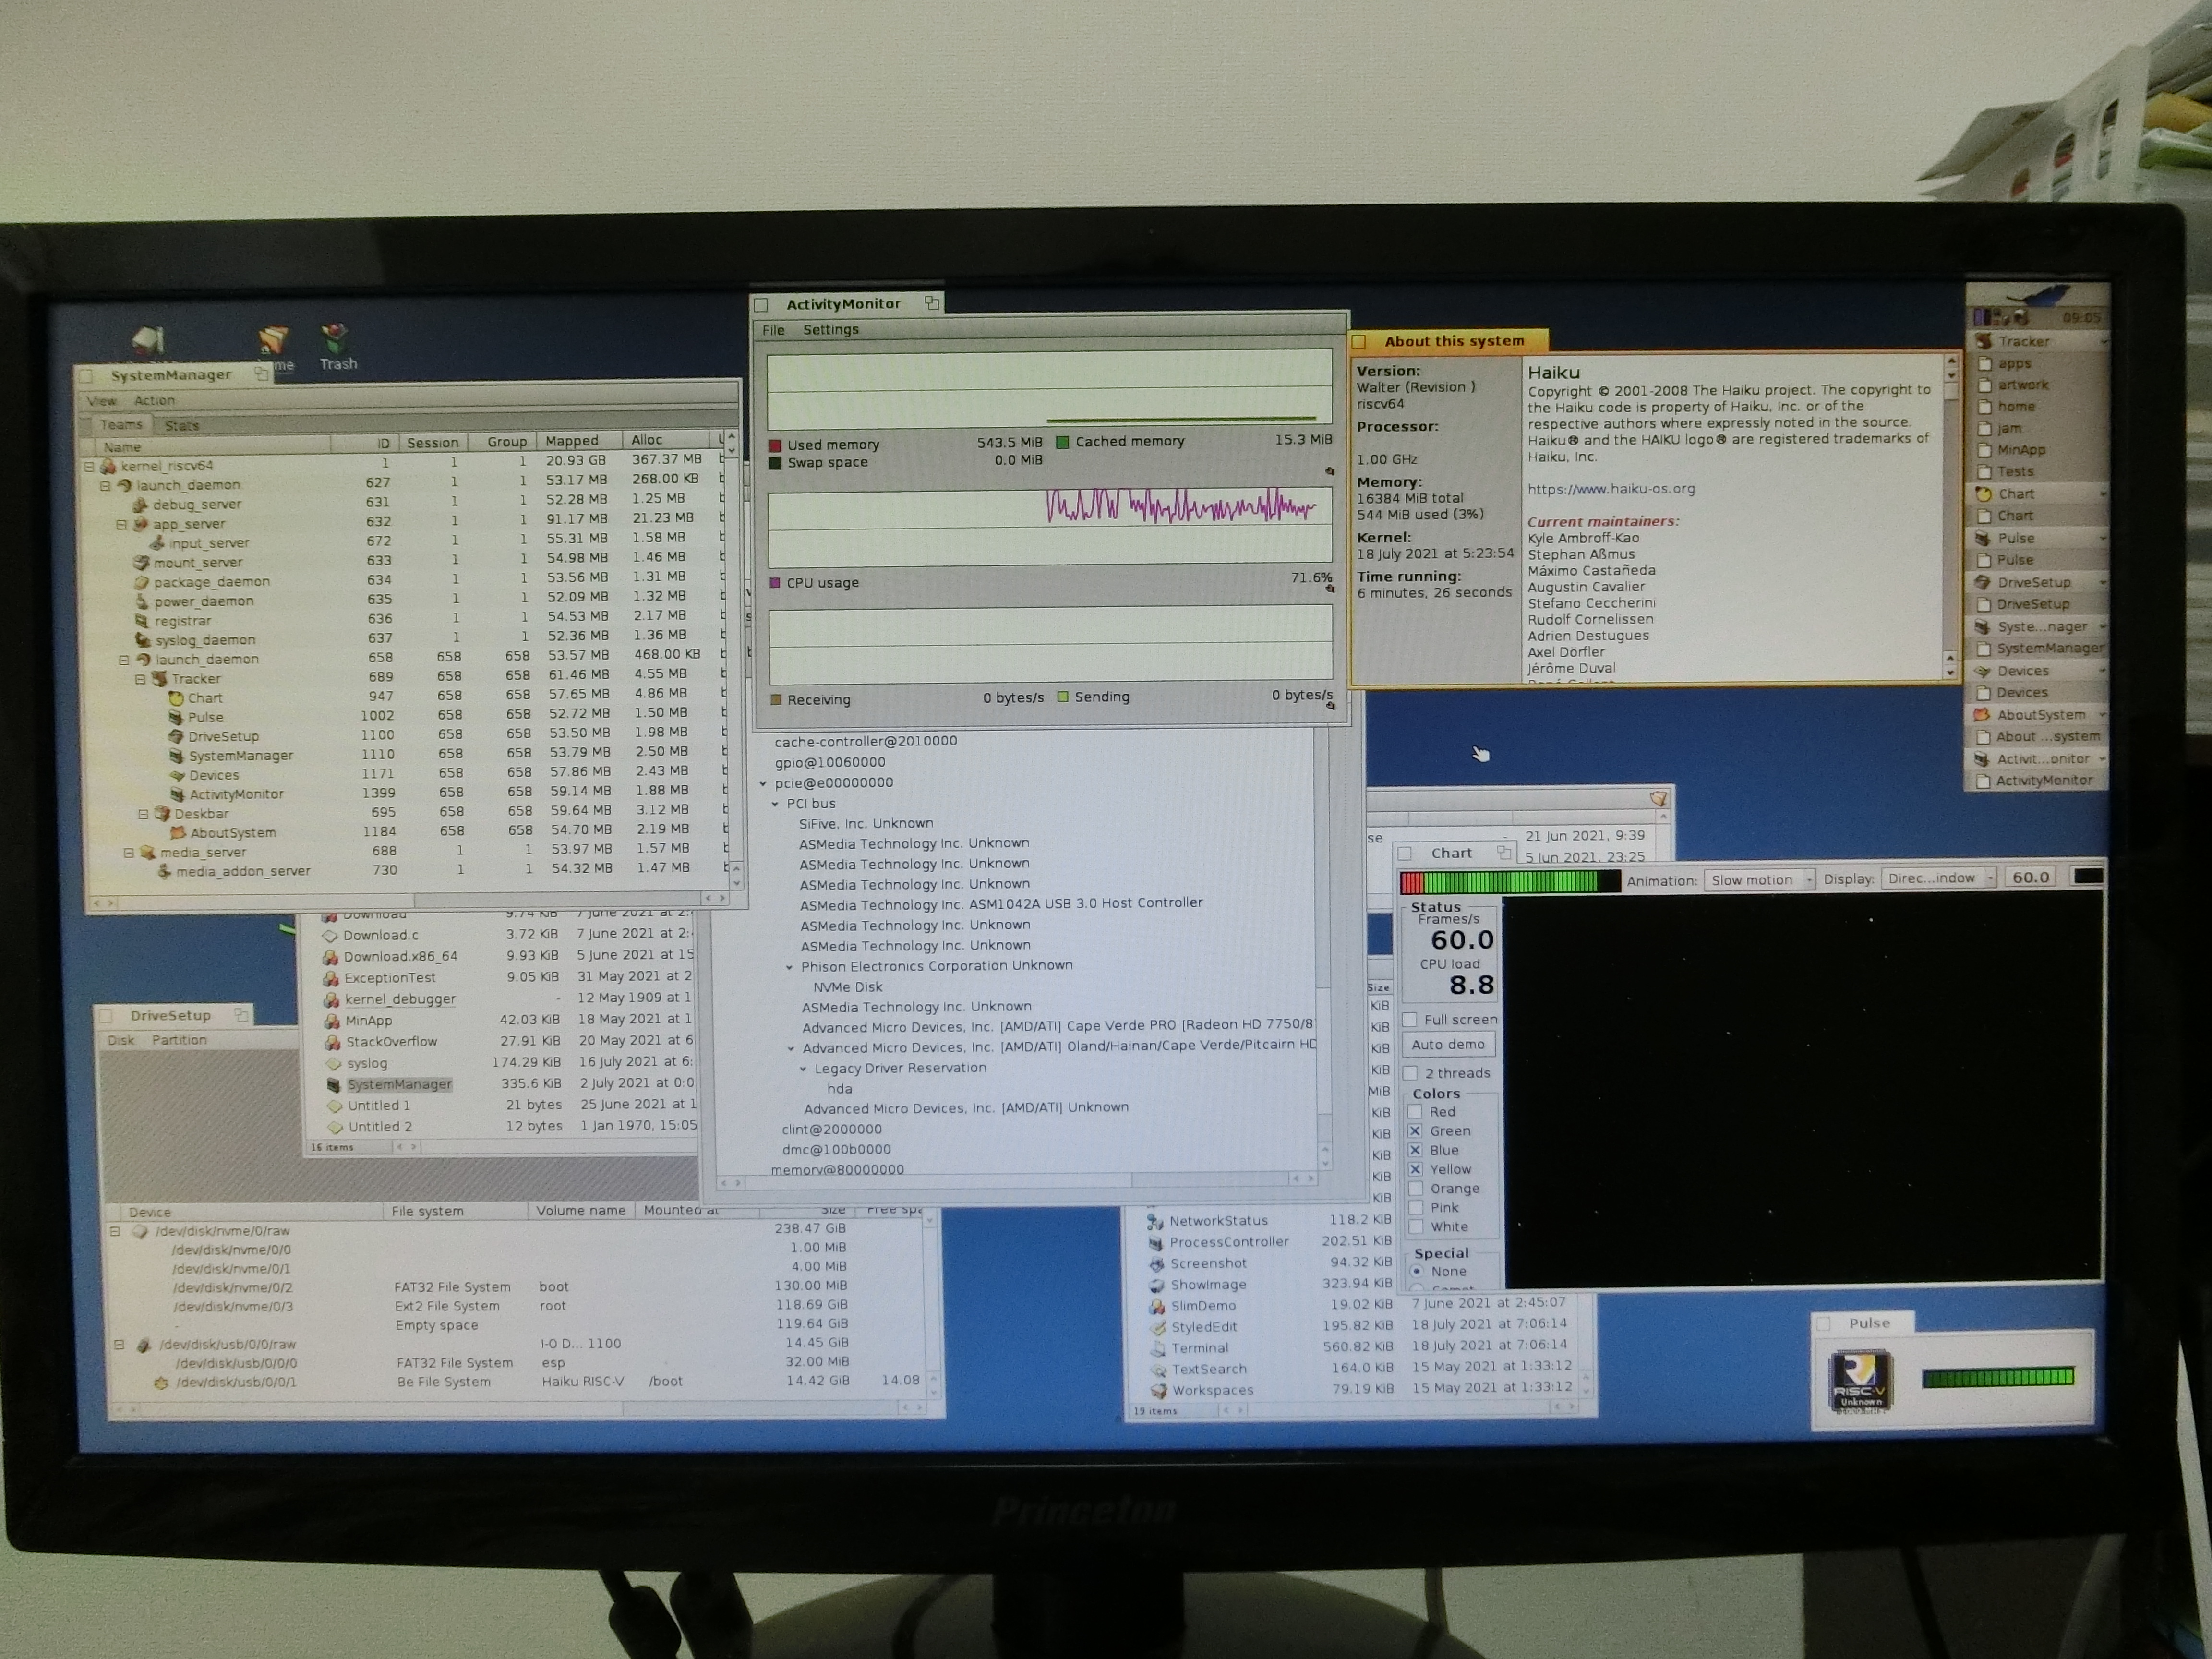Image resolution: width=2212 pixels, height=1659 pixels.
Task: Select the kernel_debugger file icon
Action: tap(331, 1000)
